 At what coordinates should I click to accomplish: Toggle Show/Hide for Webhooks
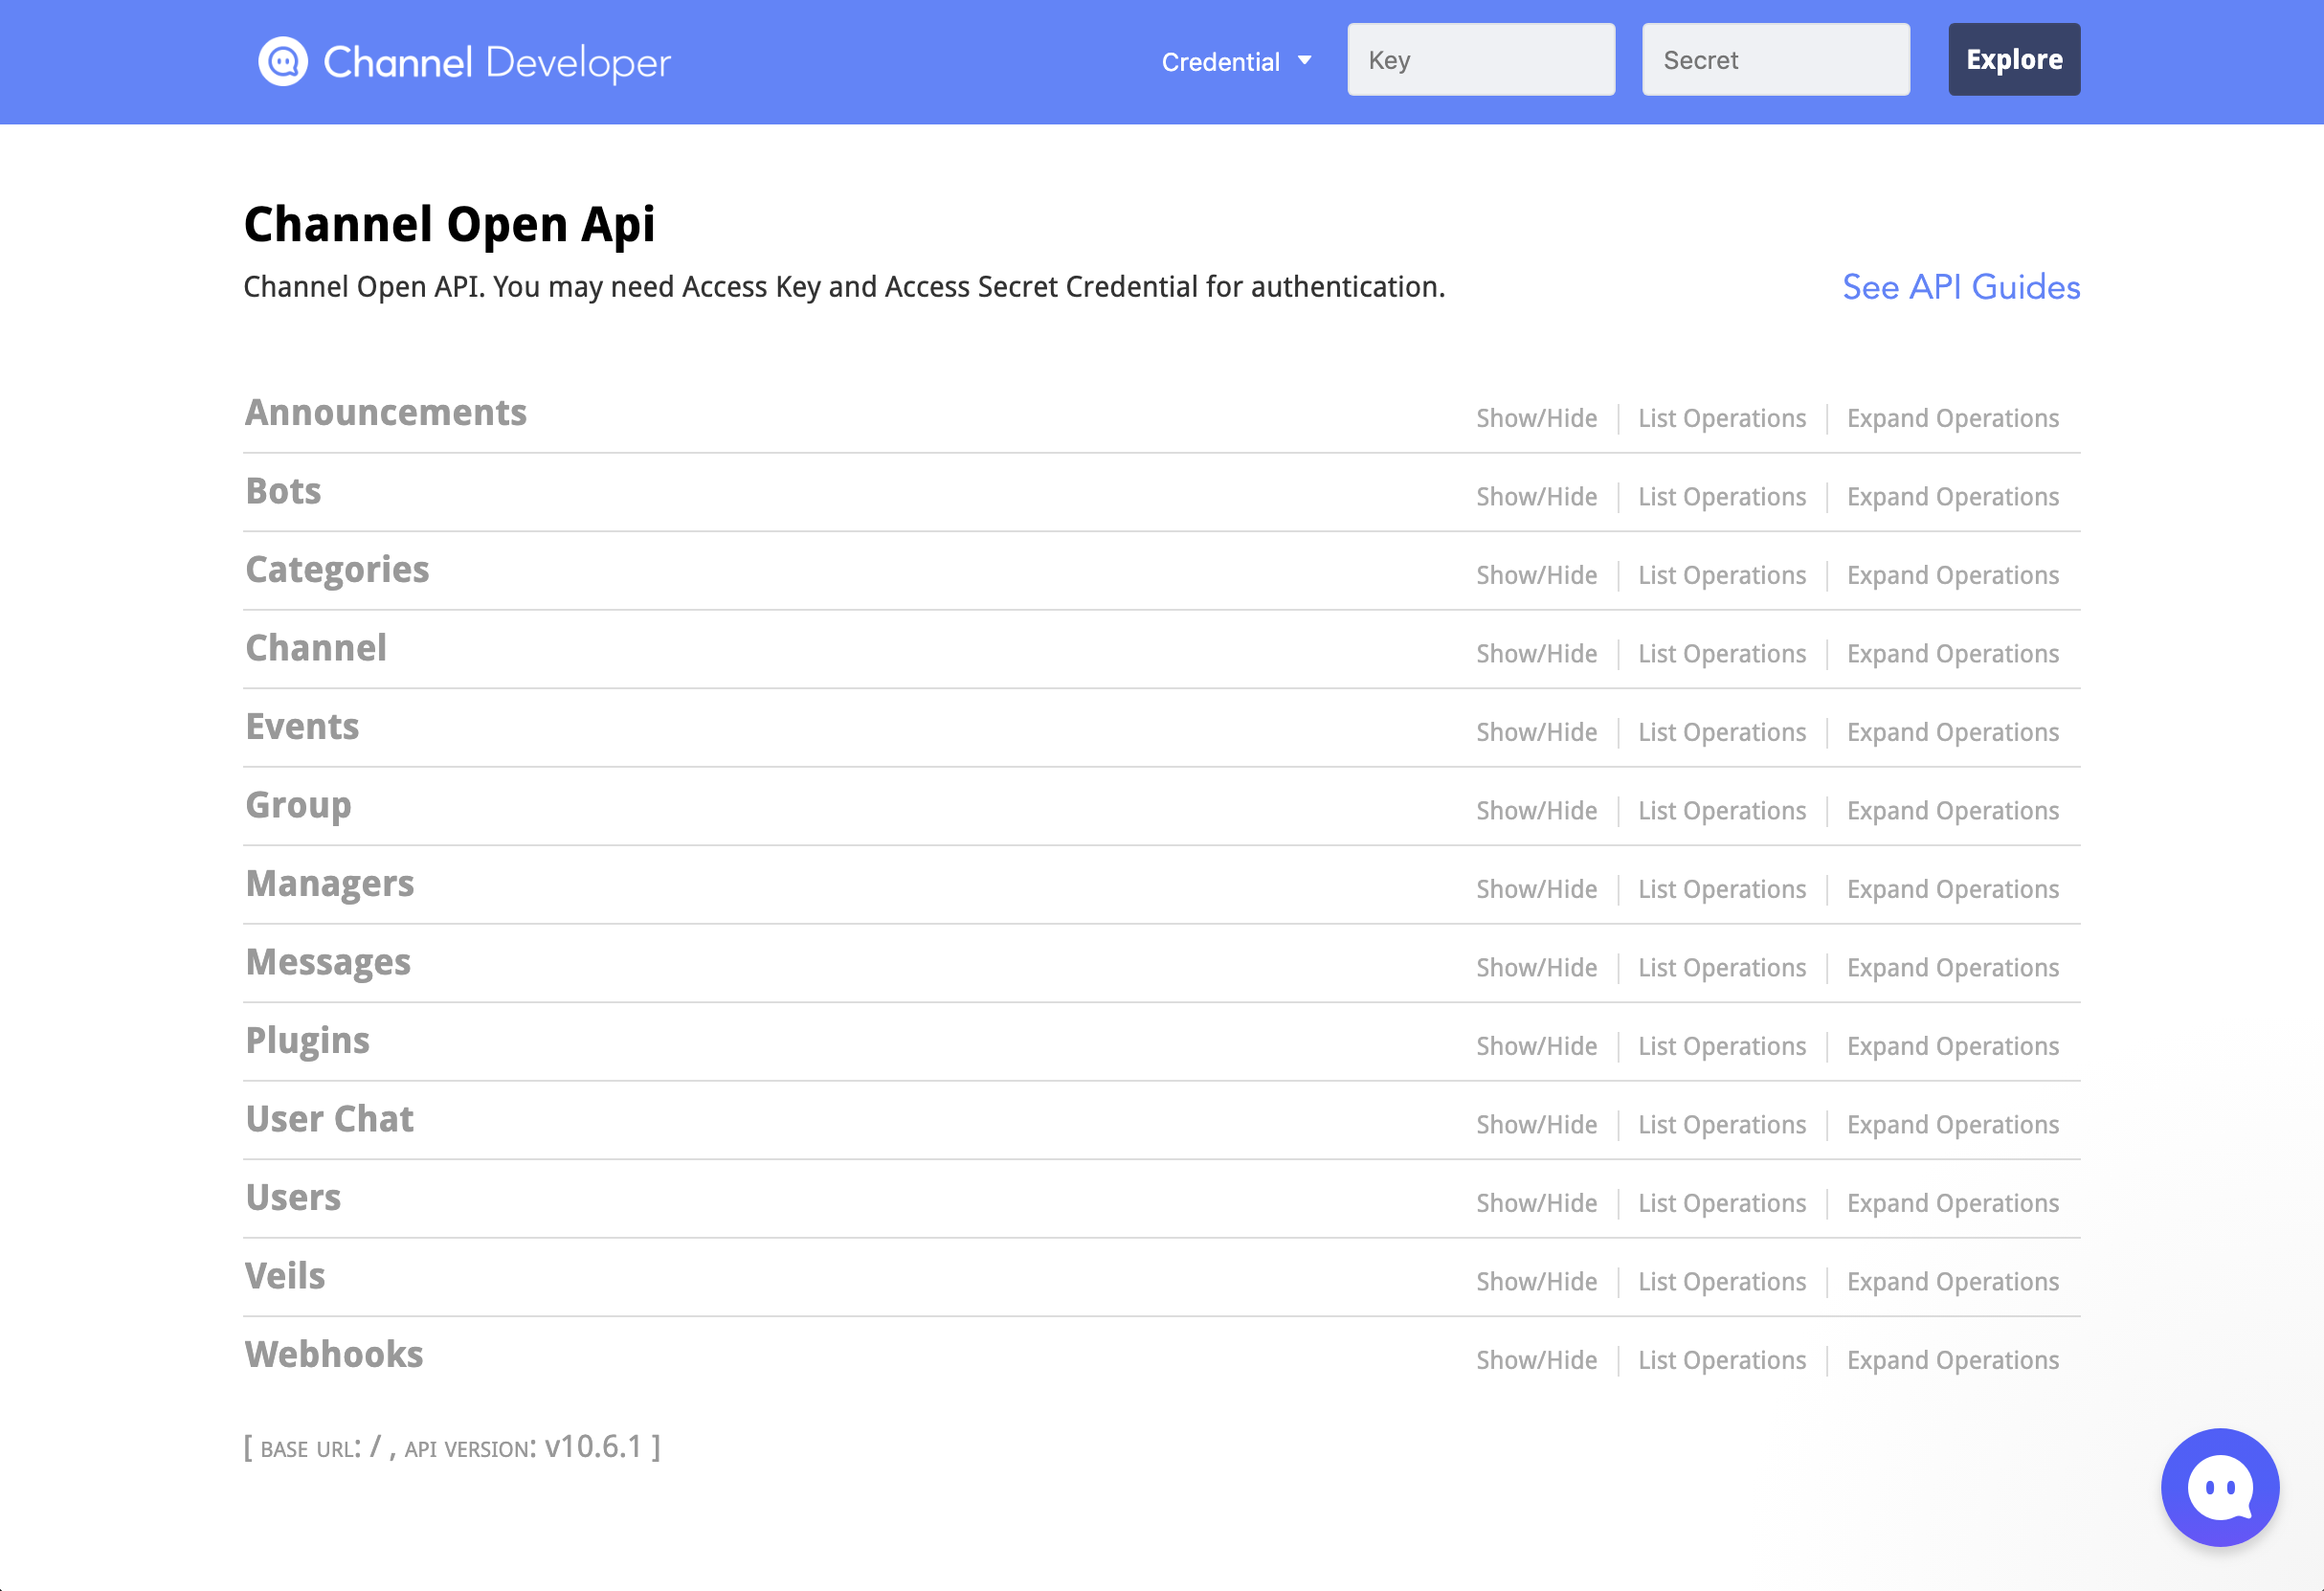point(1536,1360)
